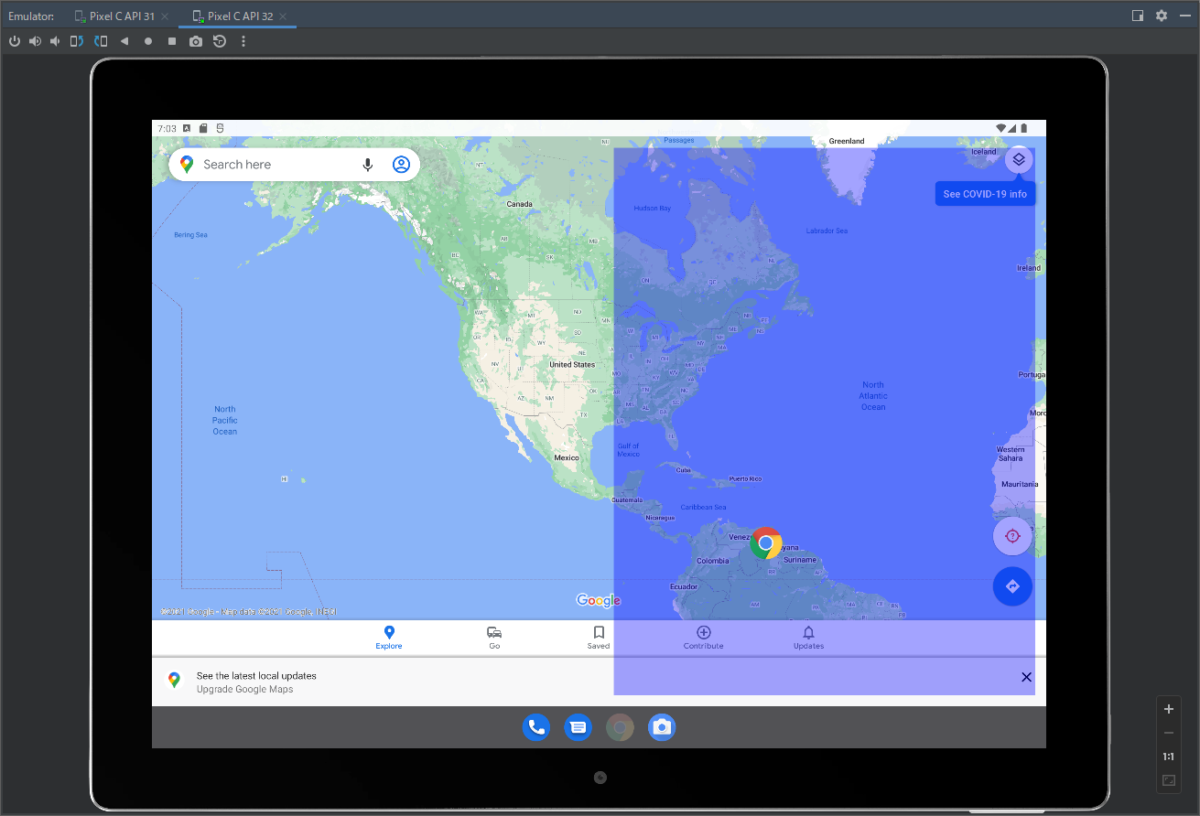Click the Google logo on the map

598,600
